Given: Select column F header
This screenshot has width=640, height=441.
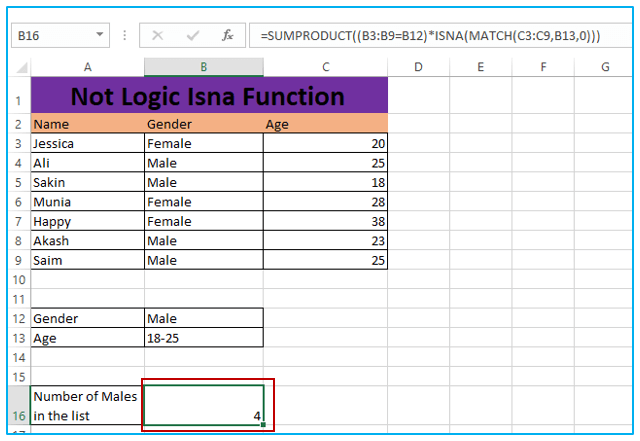Looking at the screenshot, I should point(543,67).
